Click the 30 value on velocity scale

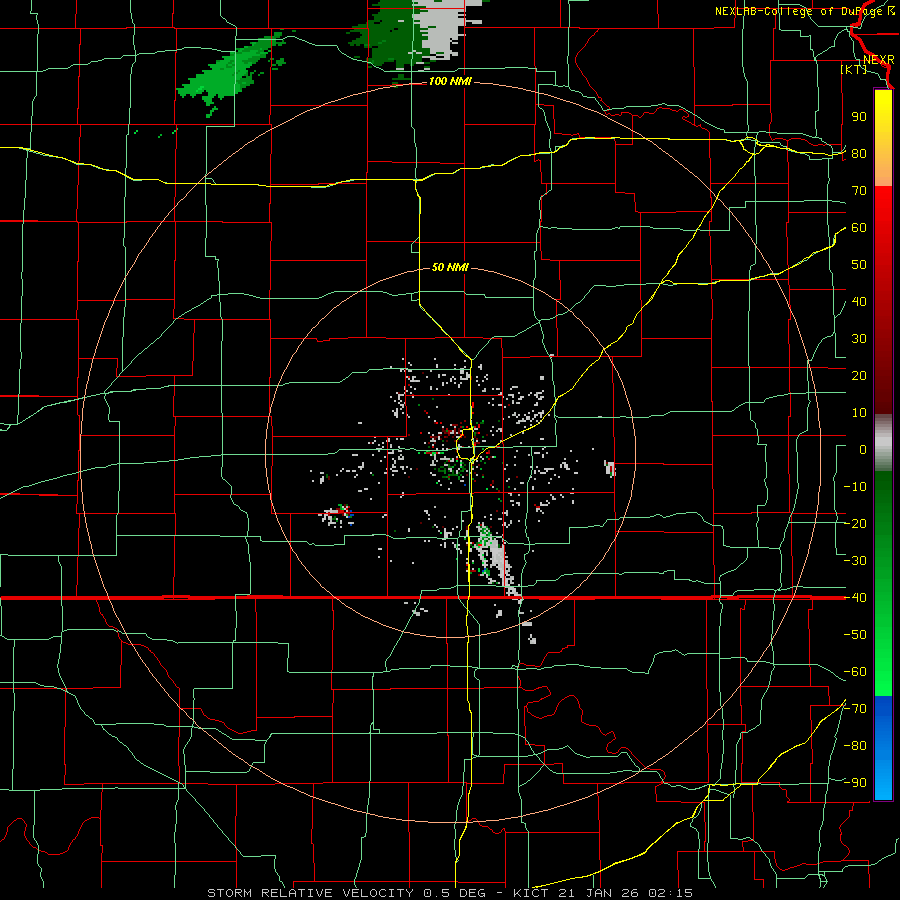click(859, 339)
